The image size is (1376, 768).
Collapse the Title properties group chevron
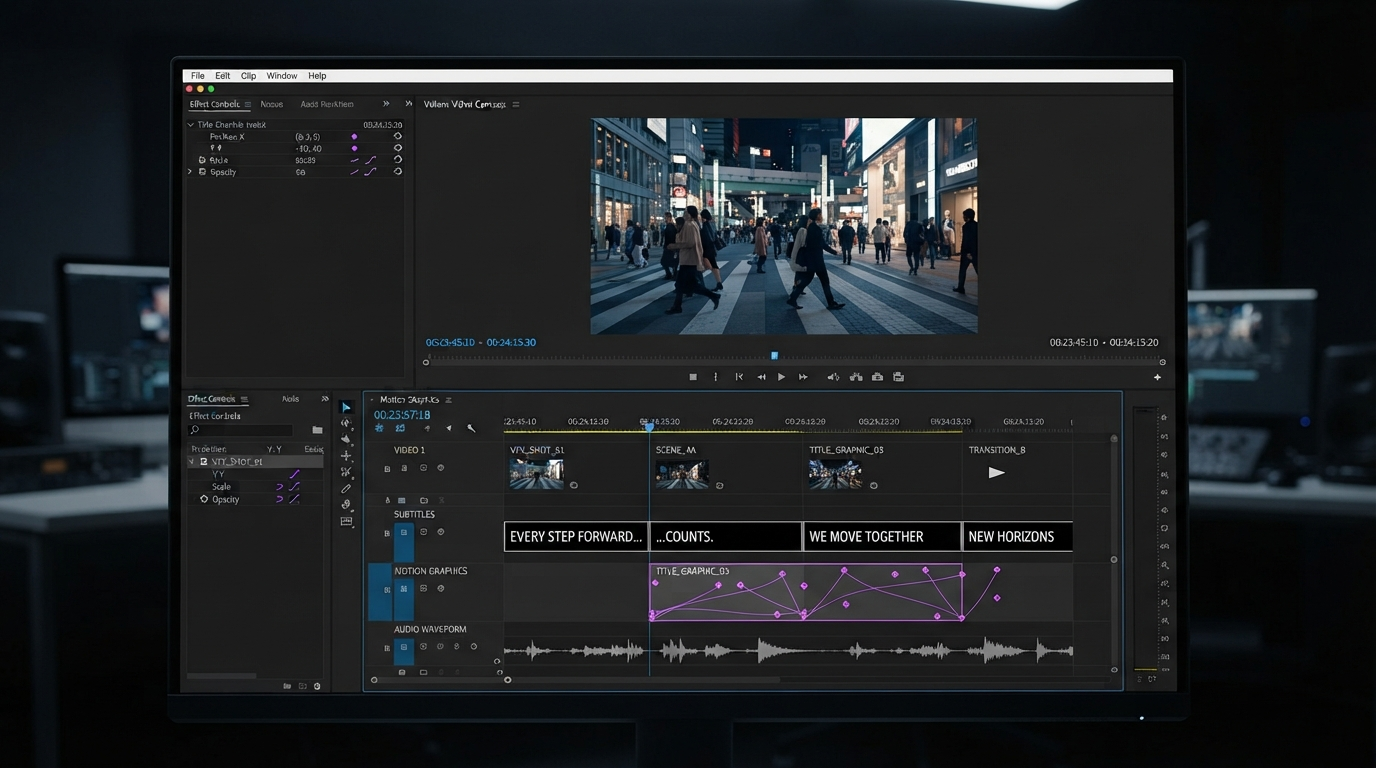point(191,125)
